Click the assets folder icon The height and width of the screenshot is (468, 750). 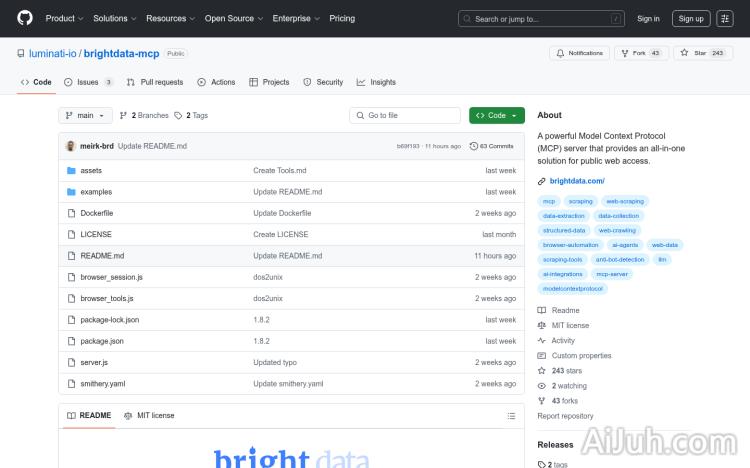[71, 170]
